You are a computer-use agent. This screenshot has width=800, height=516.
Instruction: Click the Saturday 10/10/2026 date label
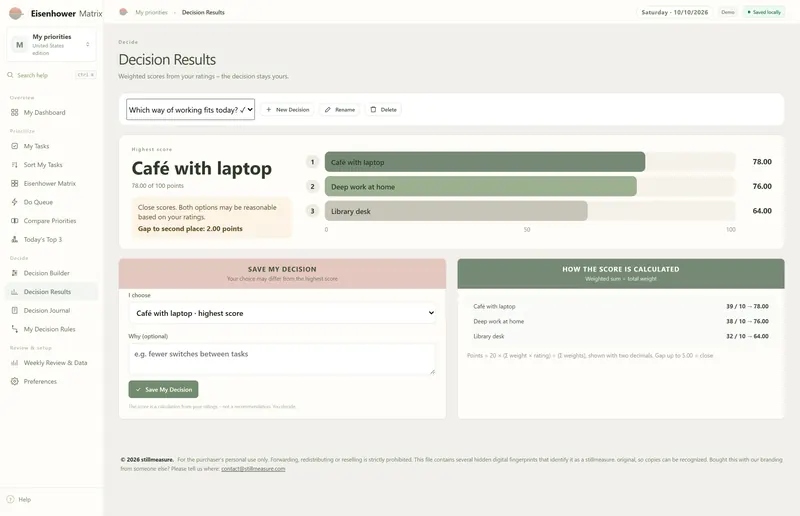pos(674,12)
